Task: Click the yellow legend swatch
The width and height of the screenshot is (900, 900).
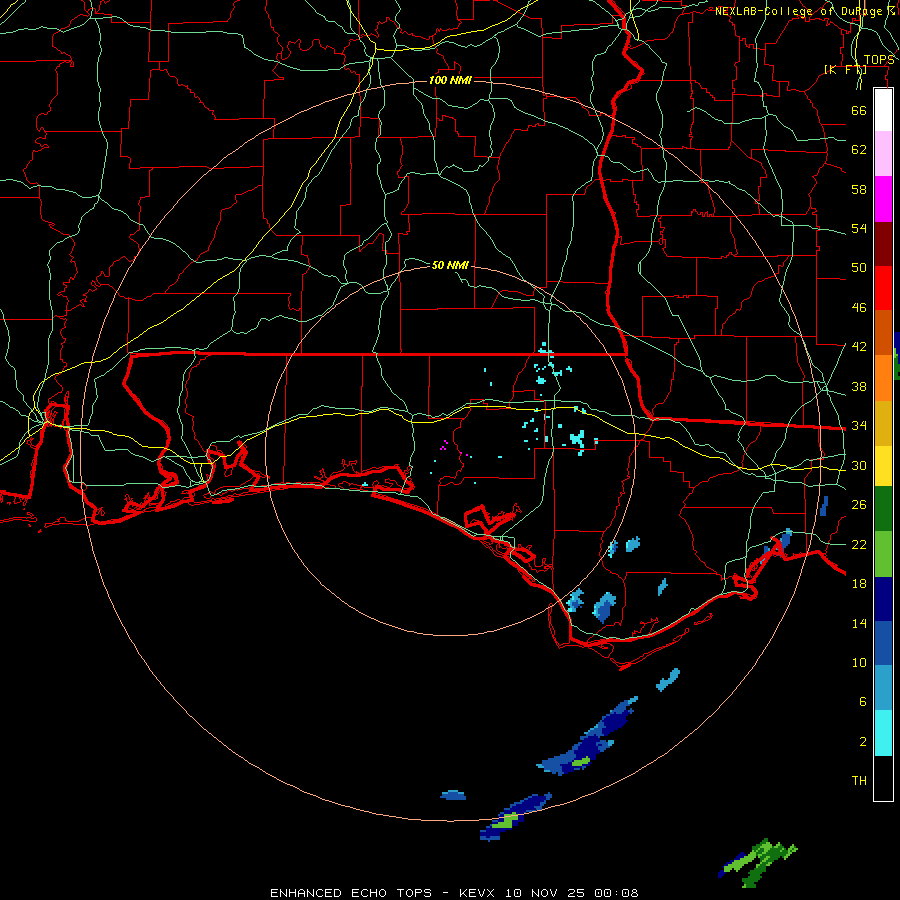Action: pos(883,466)
